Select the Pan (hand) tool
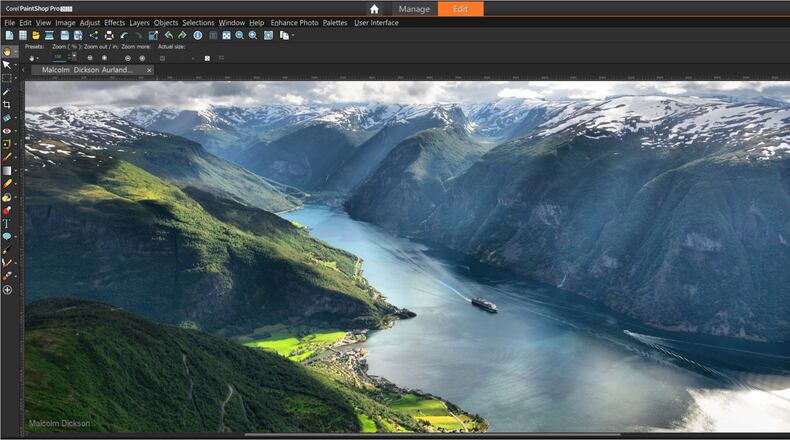This screenshot has width=790, height=440. [7, 52]
